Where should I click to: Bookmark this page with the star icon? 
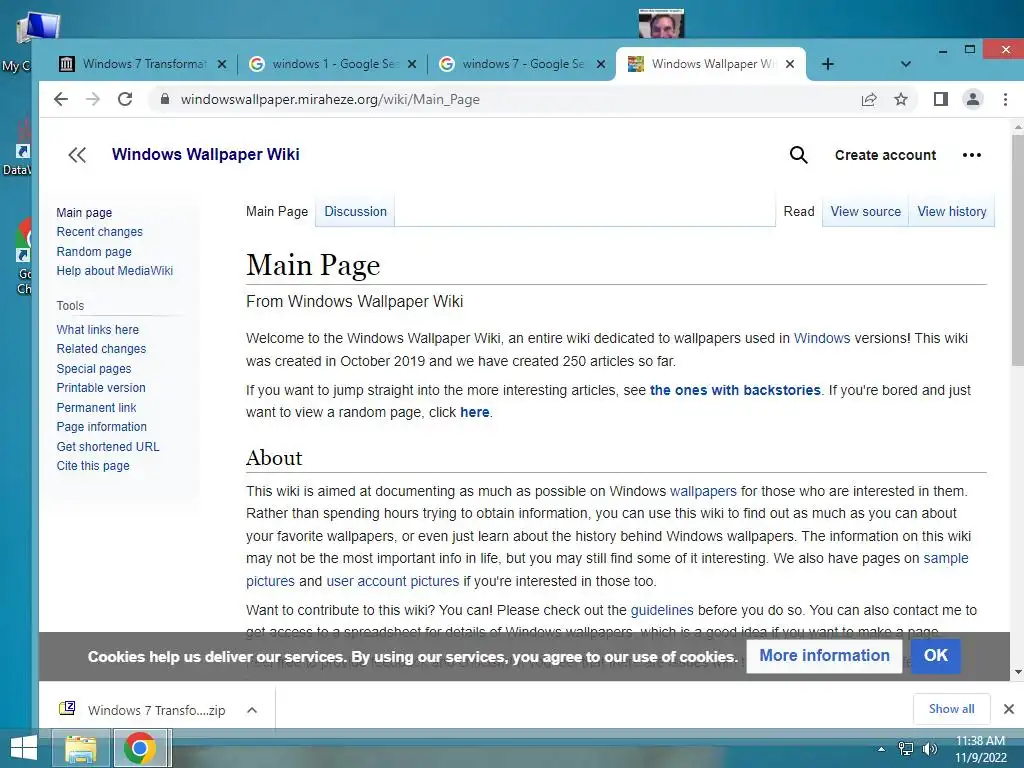click(901, 99)
